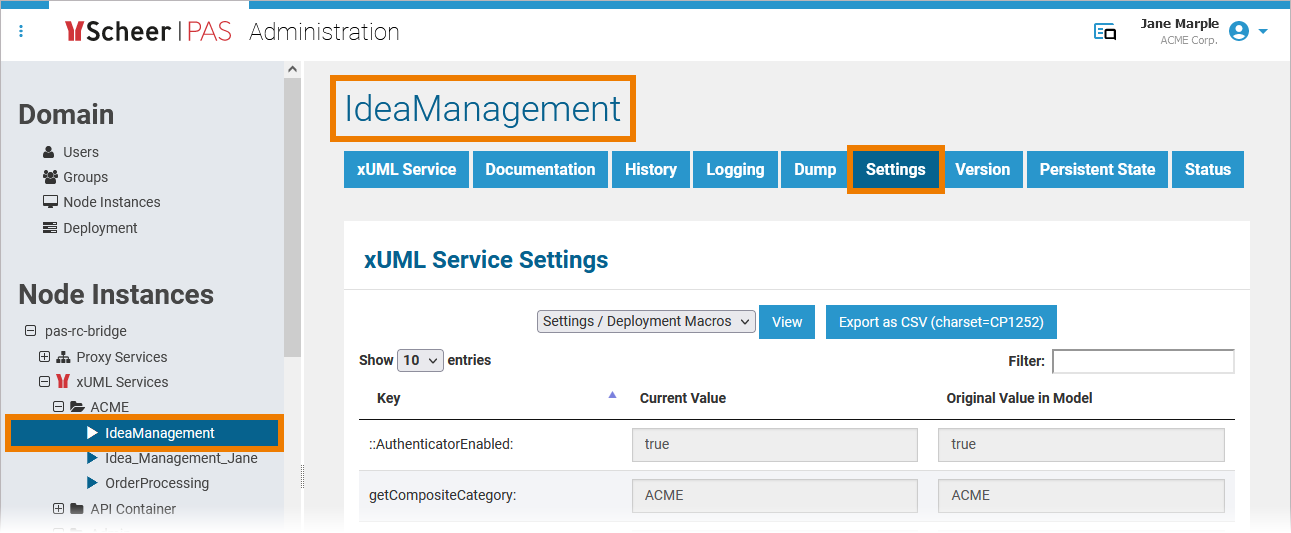The image size is (1291, 533).
Task: Click the Node Instances monitor icon
Action: (x=50, y=202)
